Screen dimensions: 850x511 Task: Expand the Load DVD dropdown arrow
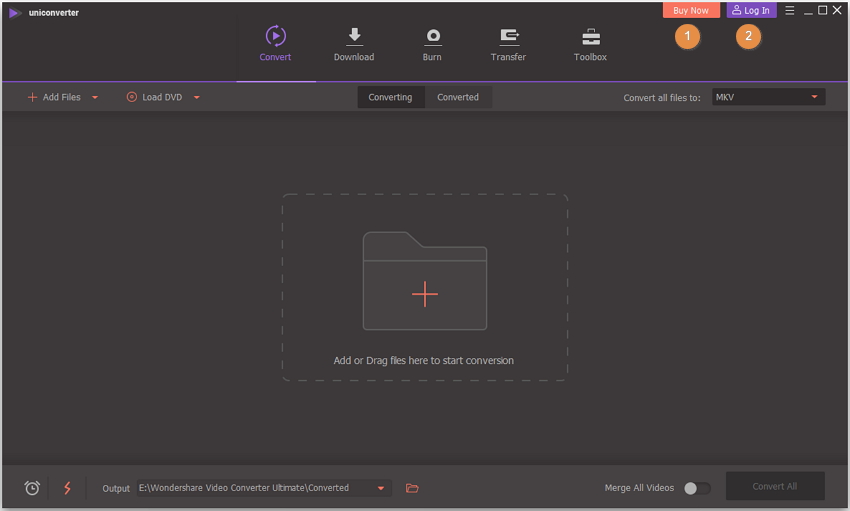pyautogui.click(x=197, y=98)
